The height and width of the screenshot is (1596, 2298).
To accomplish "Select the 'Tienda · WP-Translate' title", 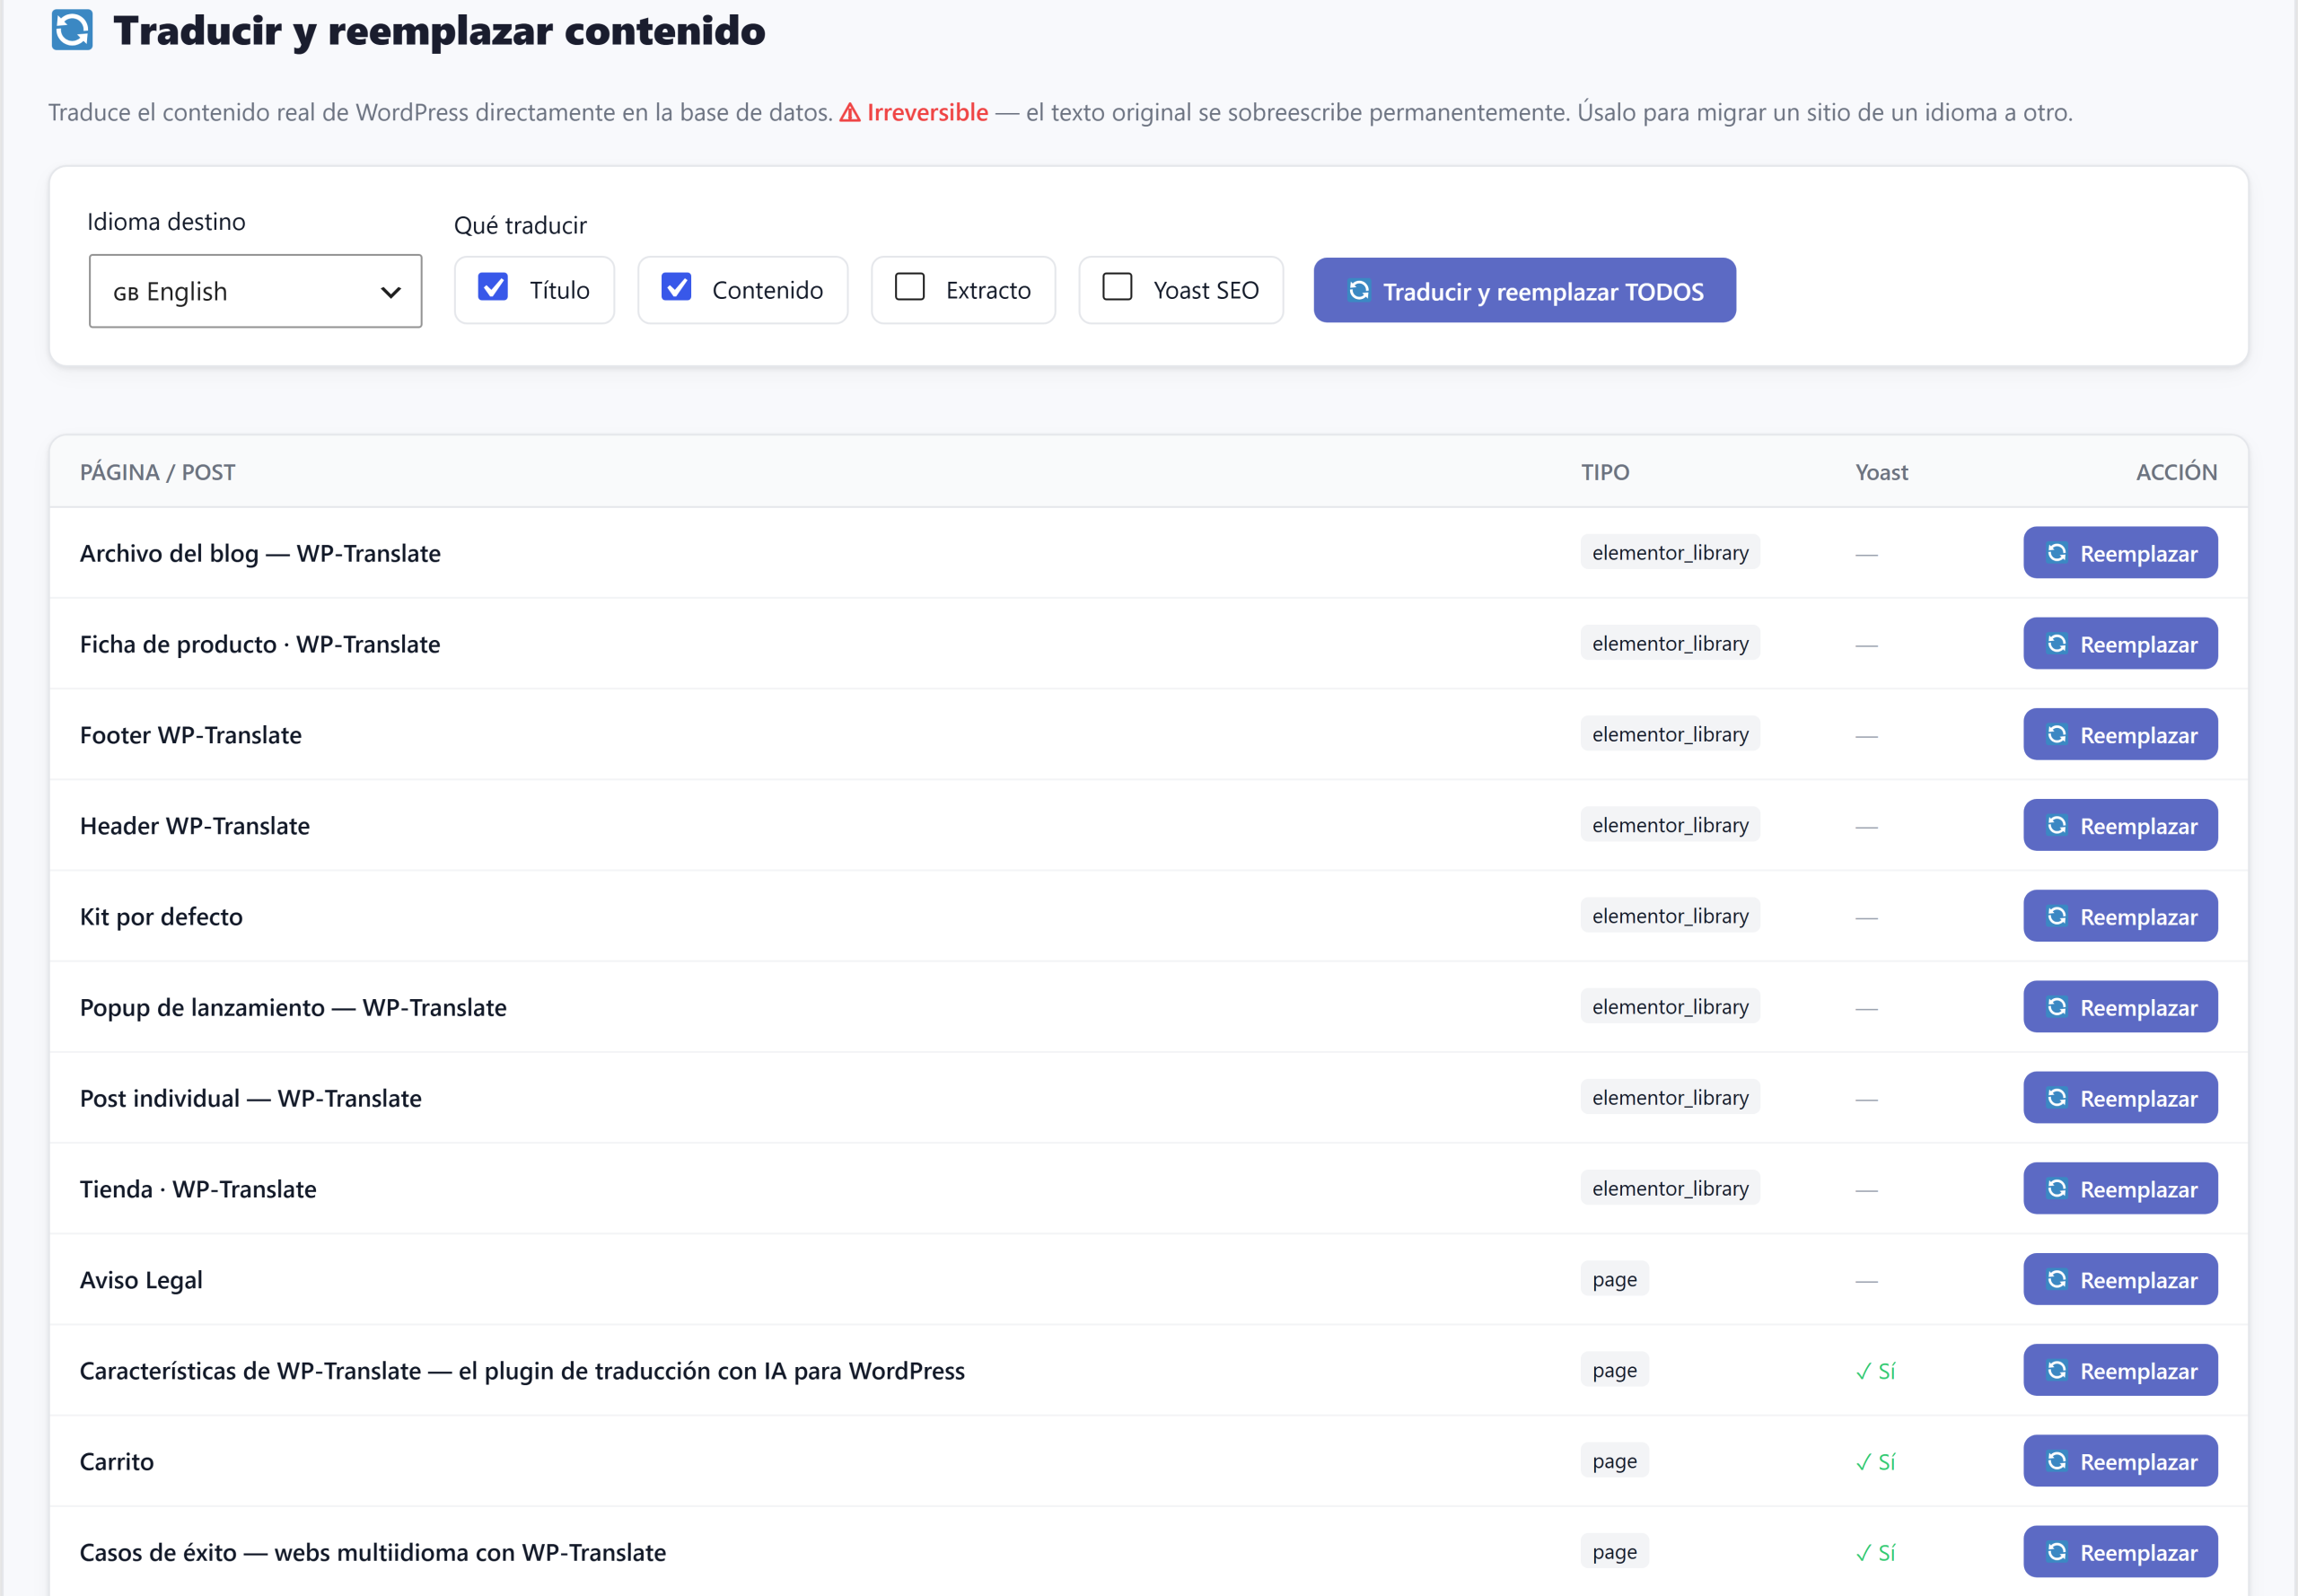I will [198, 1189].
